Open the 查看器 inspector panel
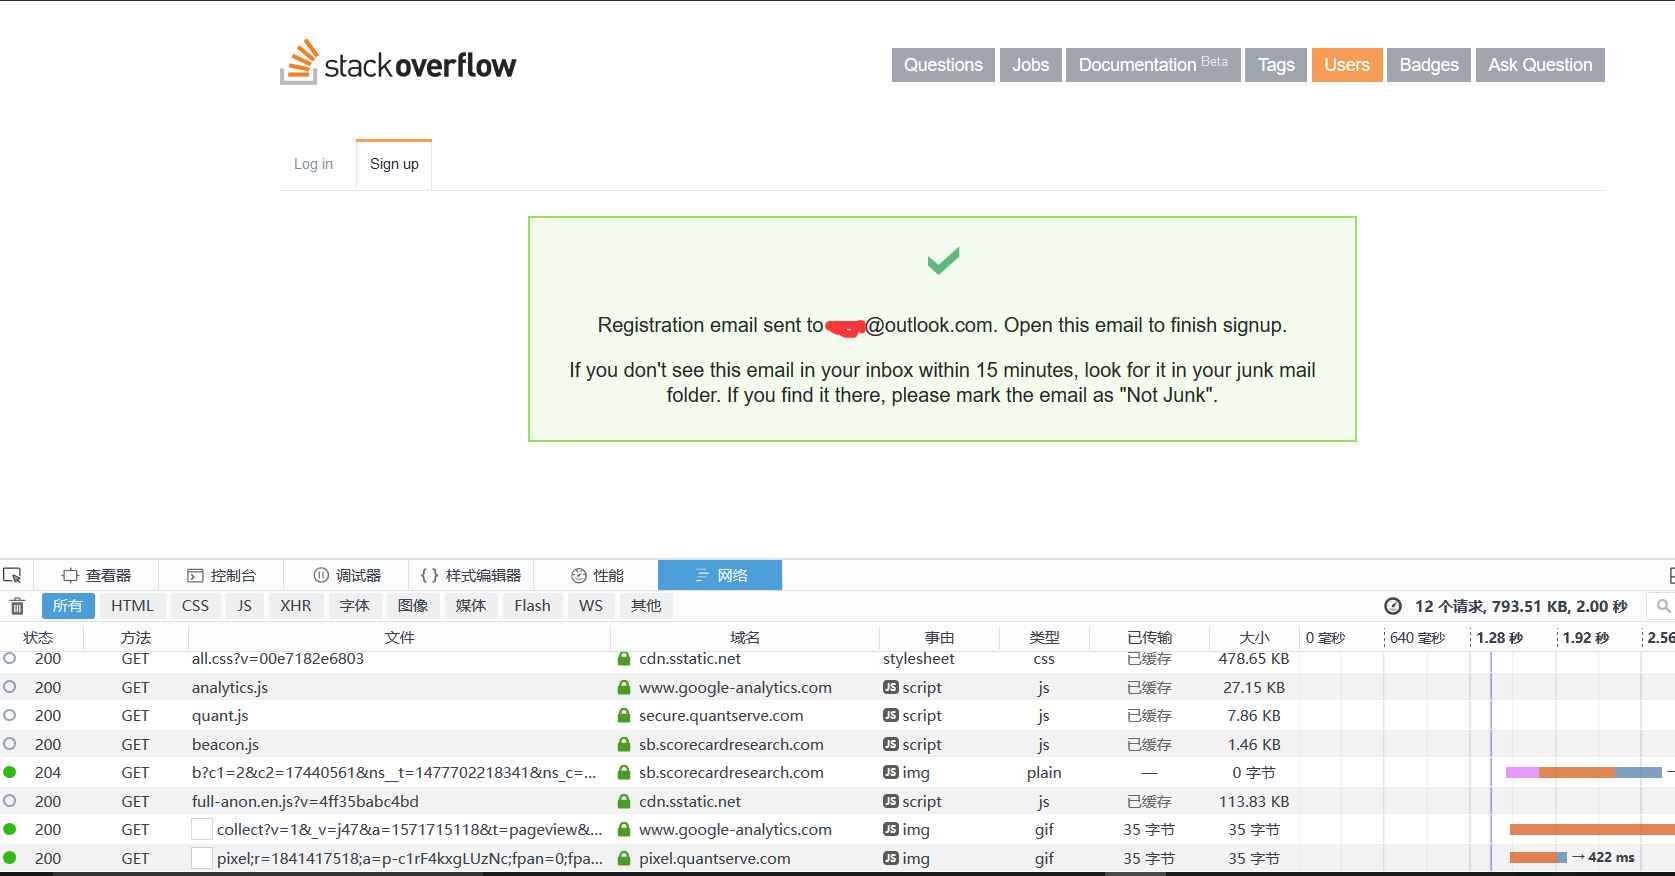1675x876 pixels. [x=97, y=575]
